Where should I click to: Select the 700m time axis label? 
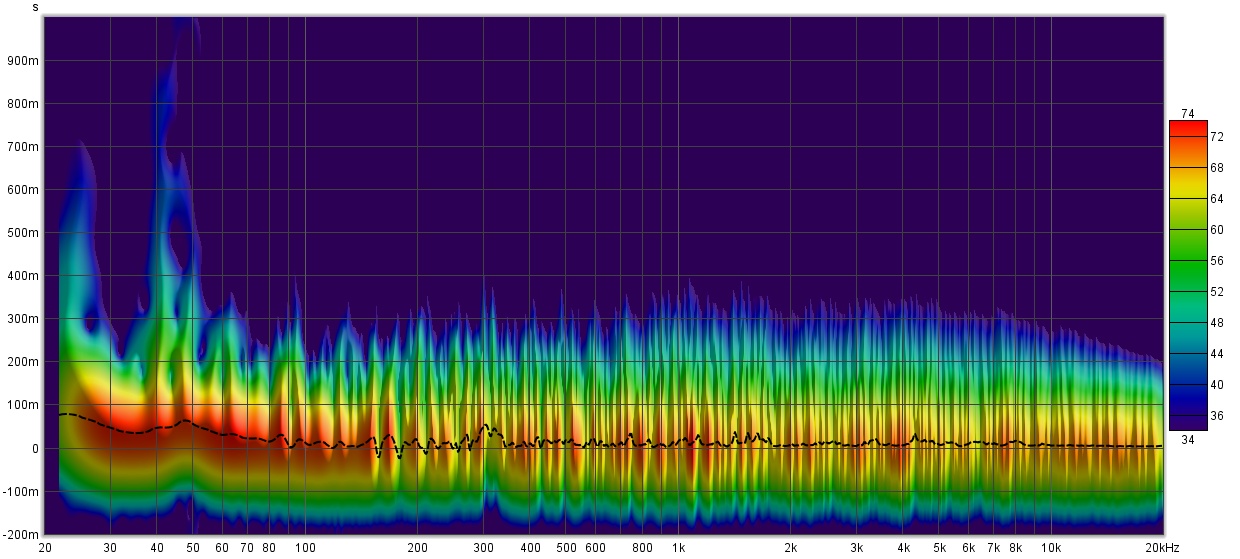(24, 147)
